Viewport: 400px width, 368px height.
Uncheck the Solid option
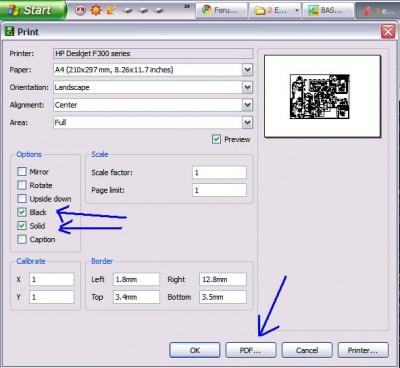point(22,226)
